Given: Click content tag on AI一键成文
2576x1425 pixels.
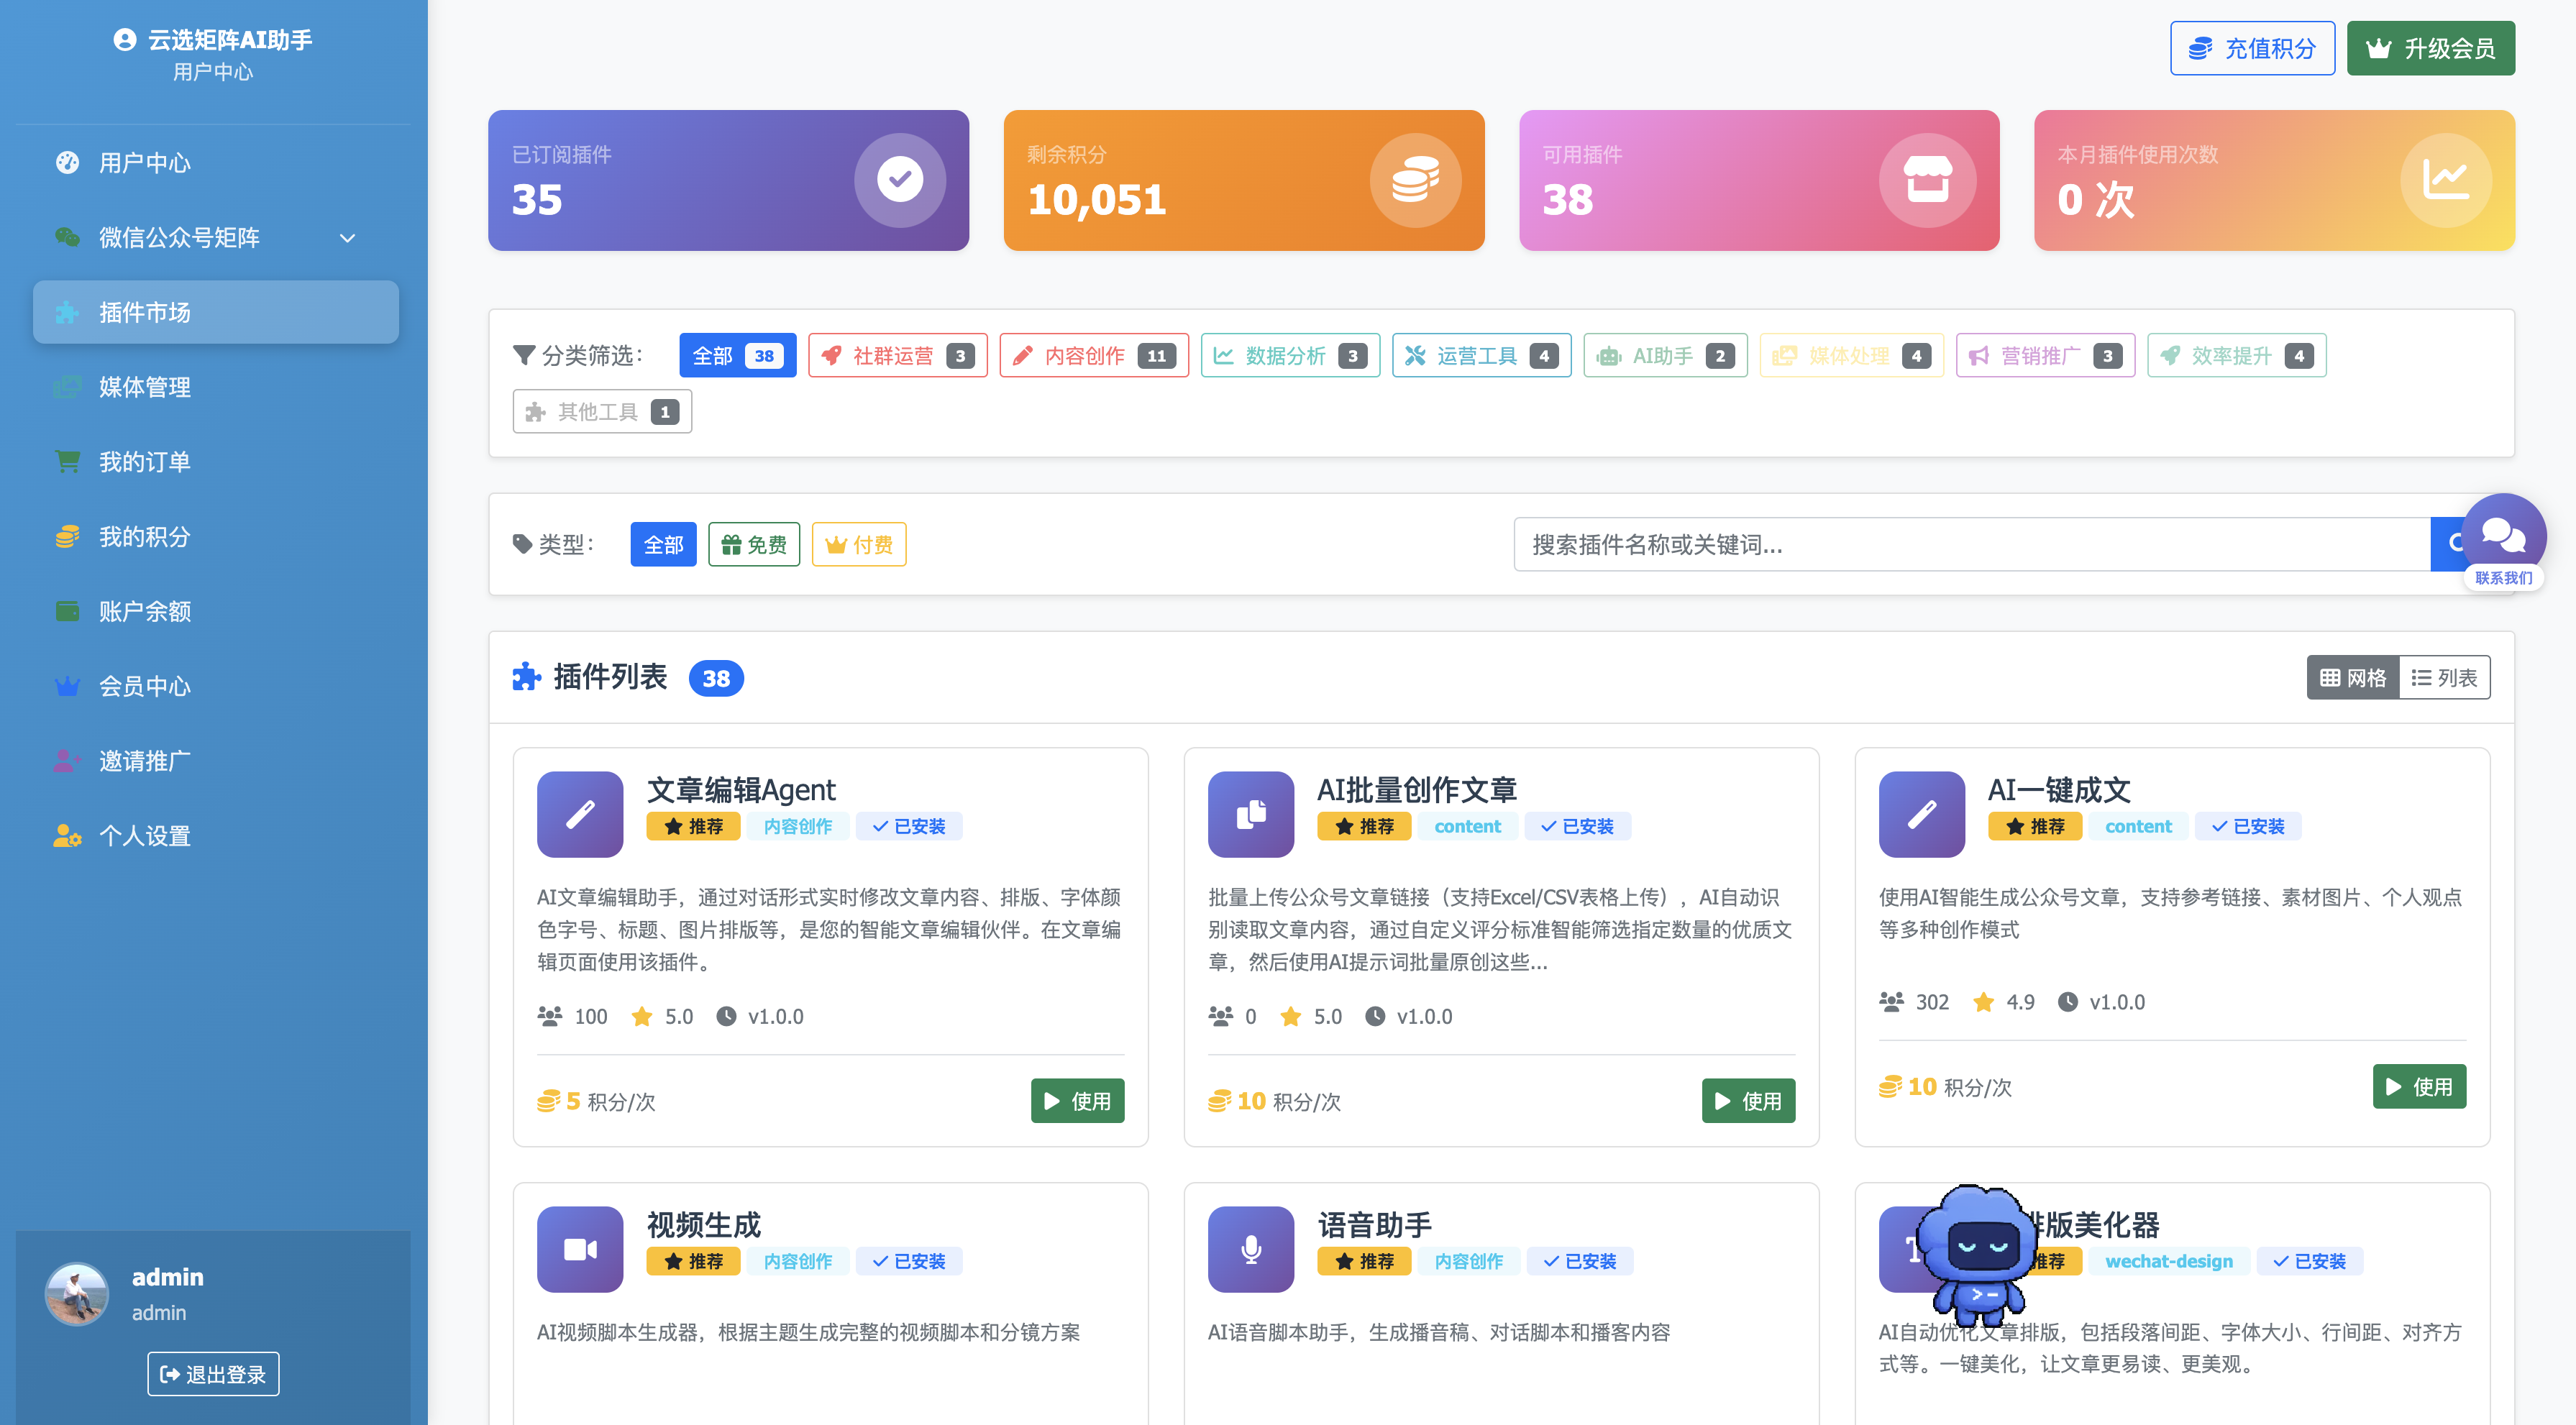Looking at the screenshot, I should coord(2138,826).
